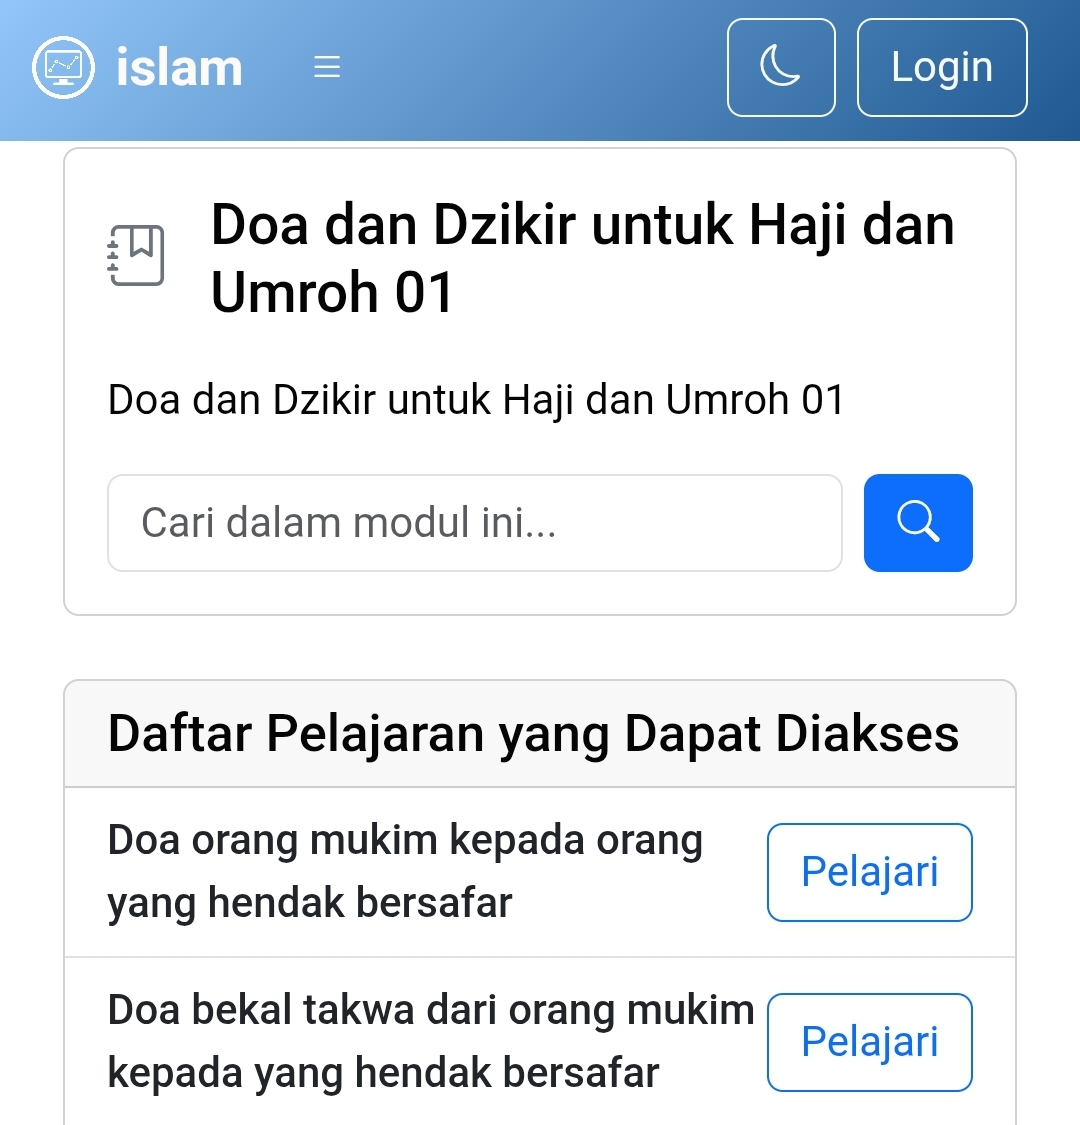
Task: Focus the 'Cari dalam modul ini...' search field
Action: (474, 523)
